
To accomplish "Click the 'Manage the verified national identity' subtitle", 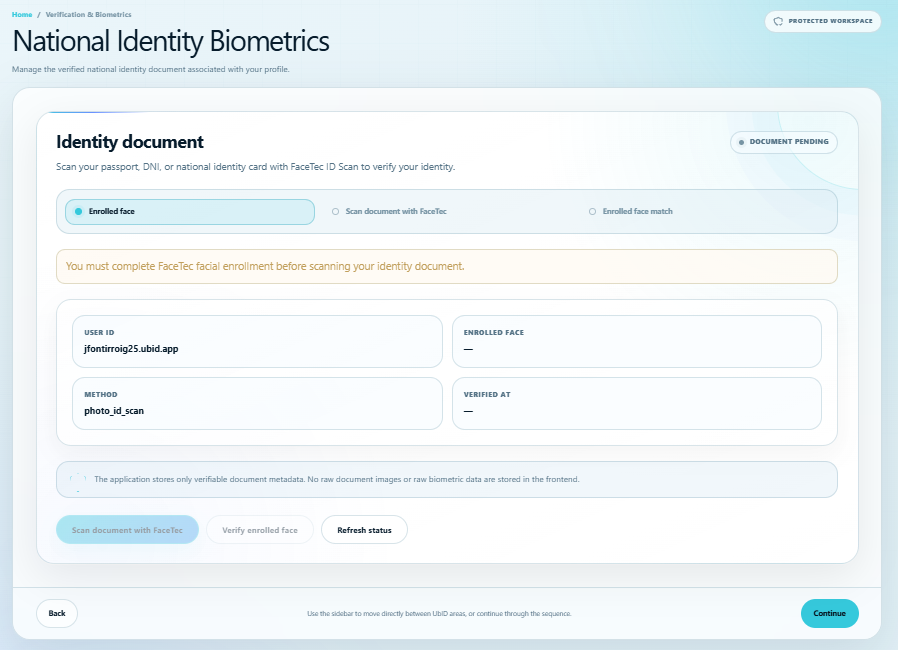I will point(151,69).
